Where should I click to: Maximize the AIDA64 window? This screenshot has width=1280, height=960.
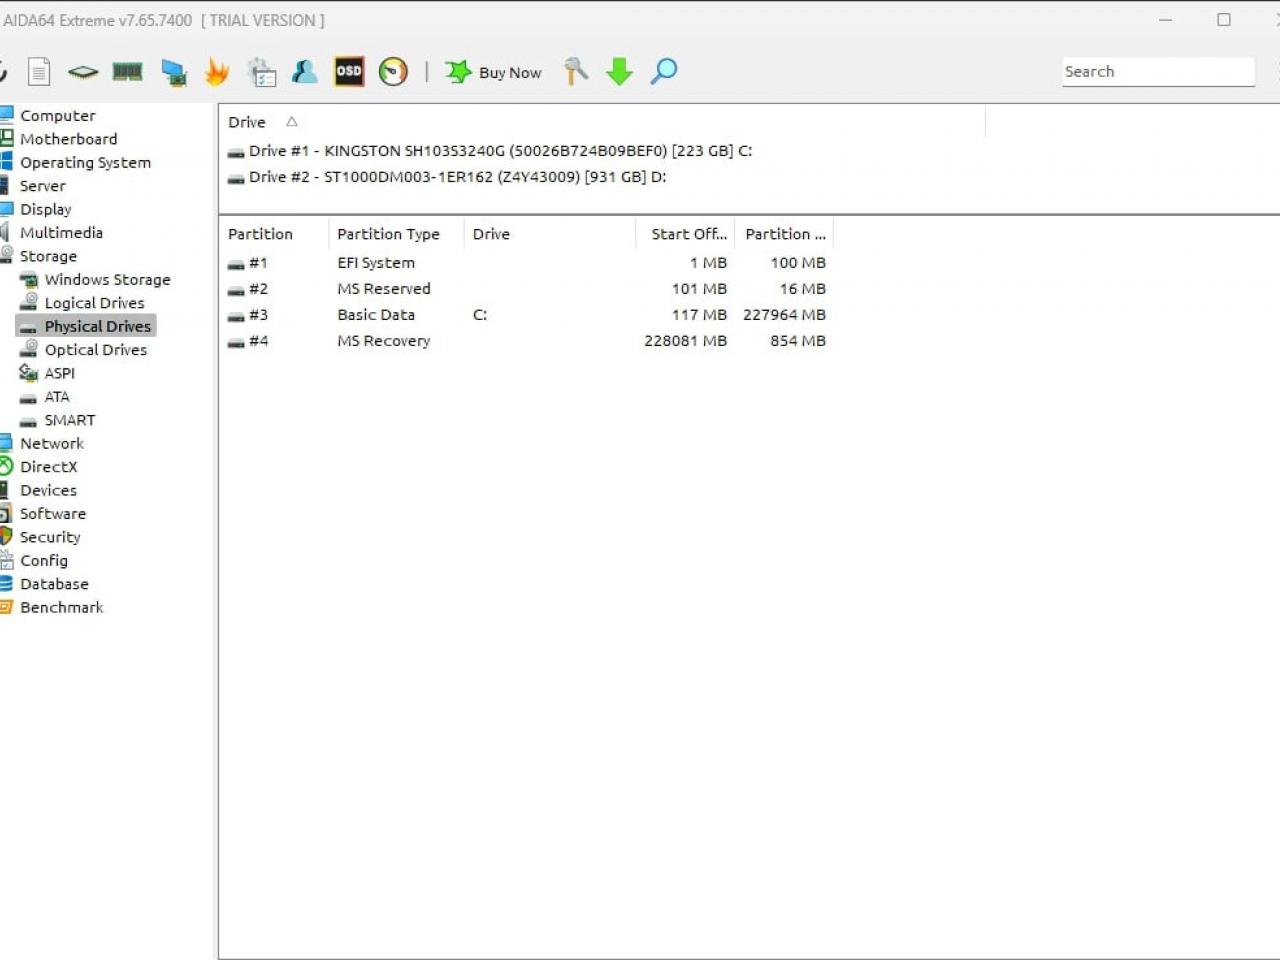pyautogui.click(x=1224, y=20)
